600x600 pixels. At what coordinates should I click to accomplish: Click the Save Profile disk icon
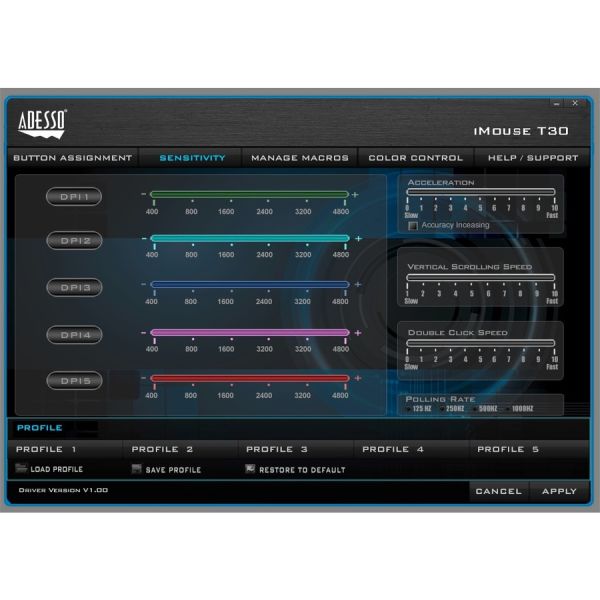(137, 468)
